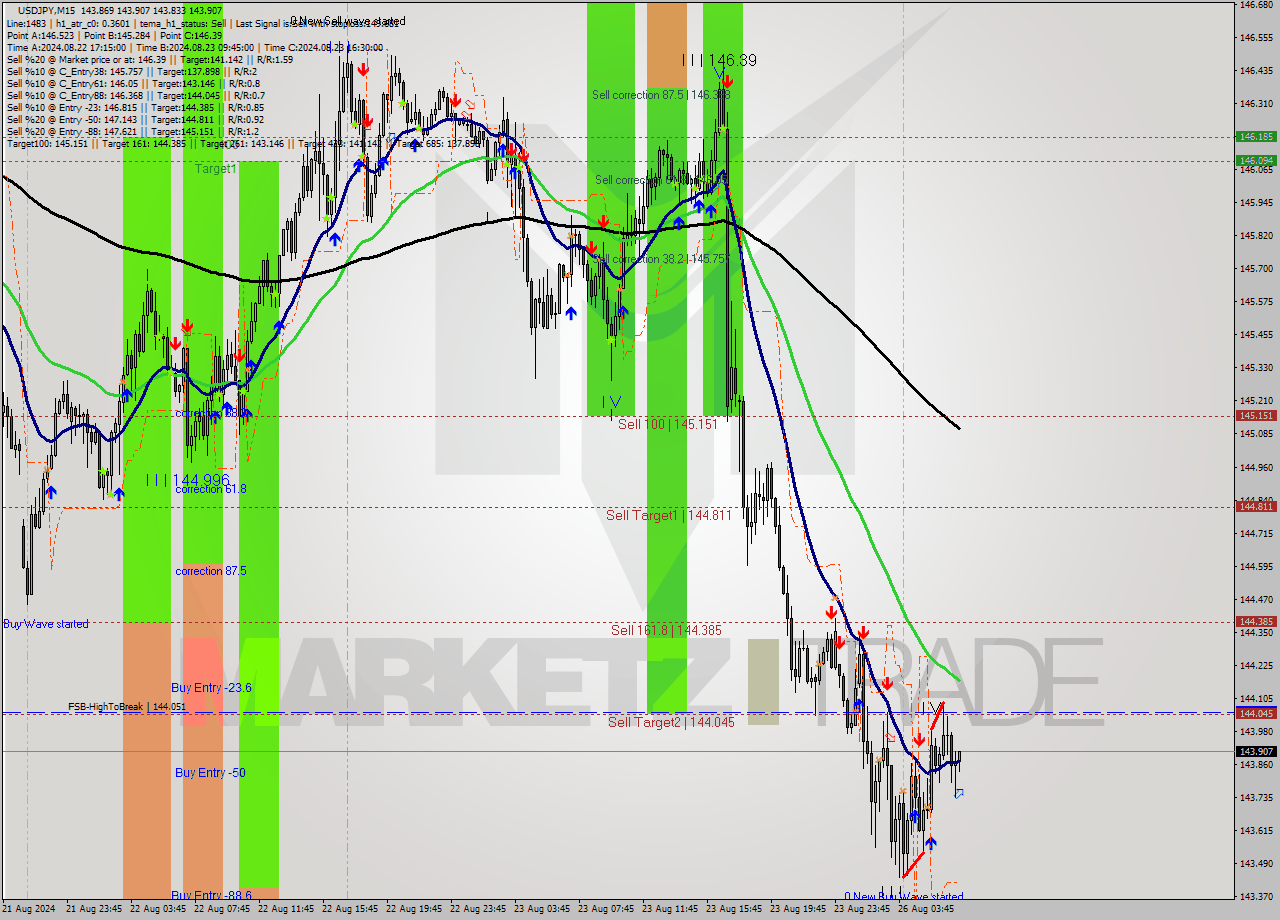Click the red 144.045 price tag

point(1256,713)
